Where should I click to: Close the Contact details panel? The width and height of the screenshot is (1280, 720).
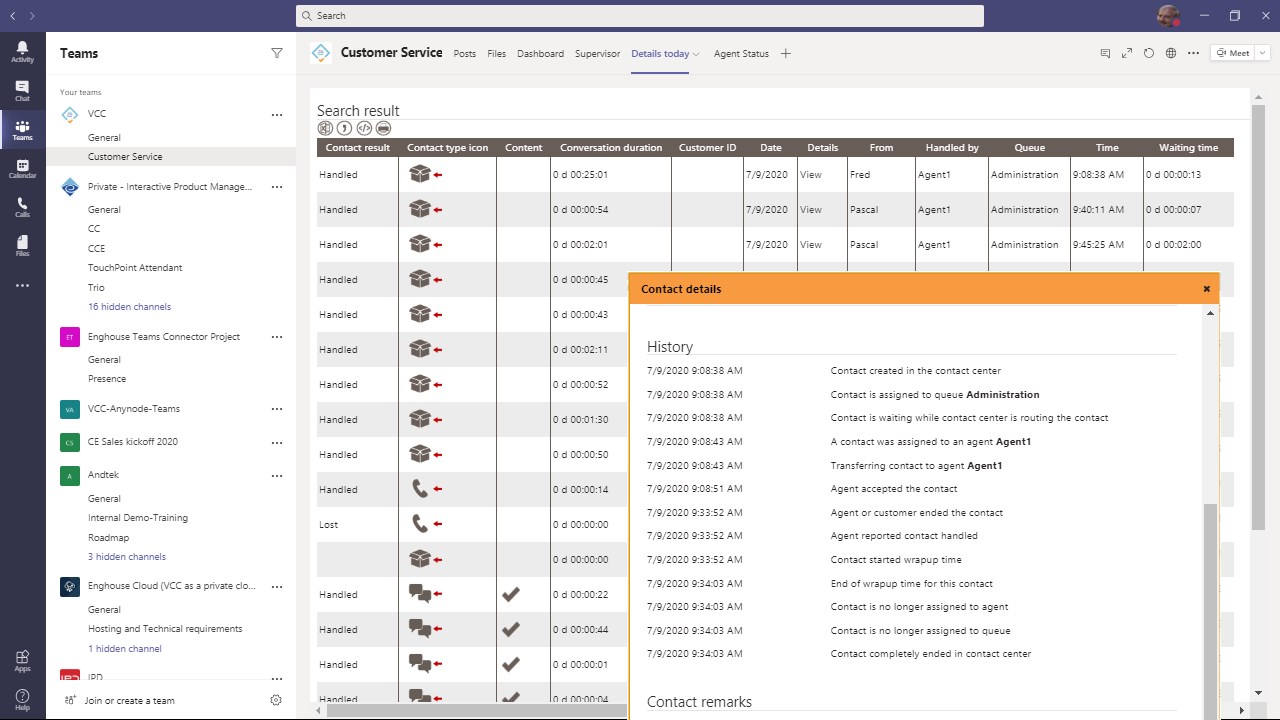click(1207, 289)
